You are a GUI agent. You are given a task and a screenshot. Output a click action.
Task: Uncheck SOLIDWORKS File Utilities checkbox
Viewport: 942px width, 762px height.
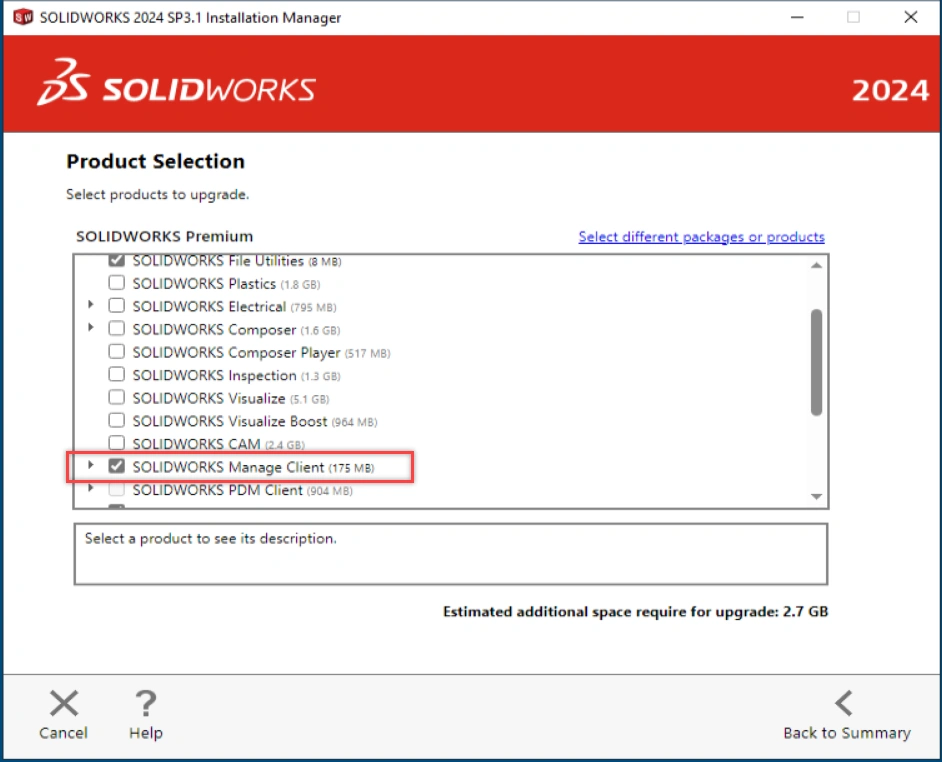(117, 260)
